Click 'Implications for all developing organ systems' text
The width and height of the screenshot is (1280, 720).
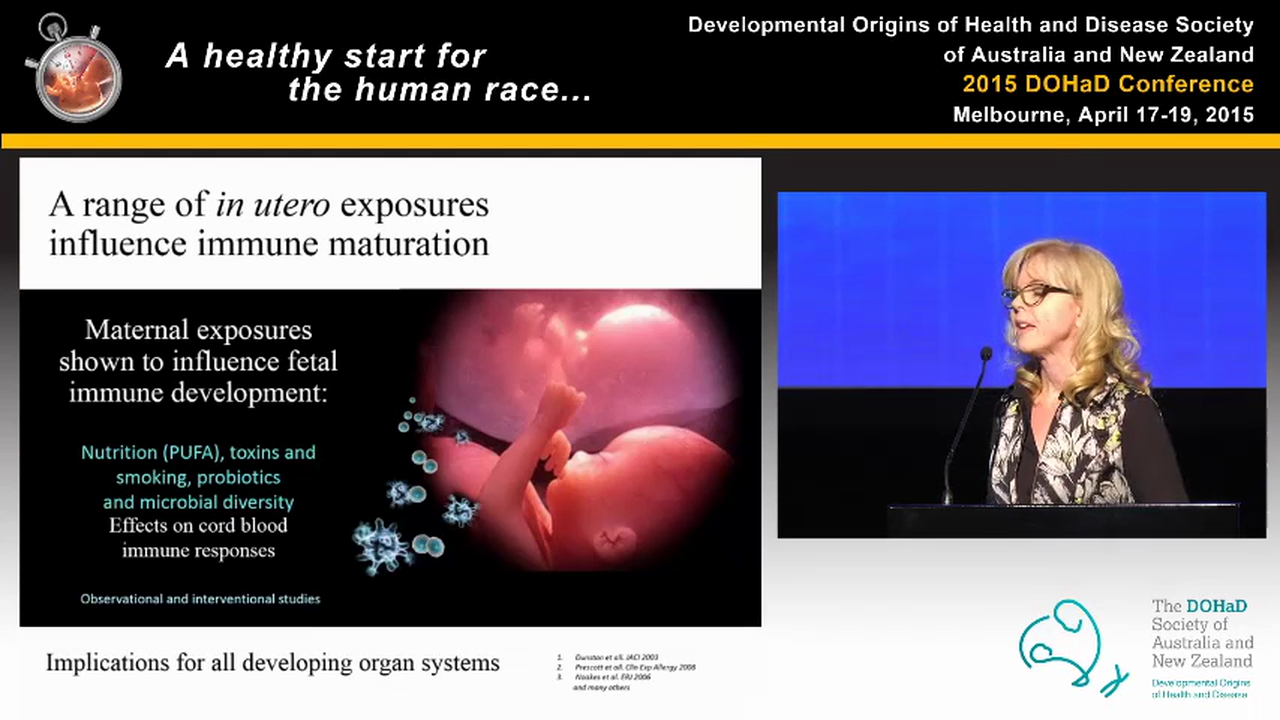(x=272, y=662)
